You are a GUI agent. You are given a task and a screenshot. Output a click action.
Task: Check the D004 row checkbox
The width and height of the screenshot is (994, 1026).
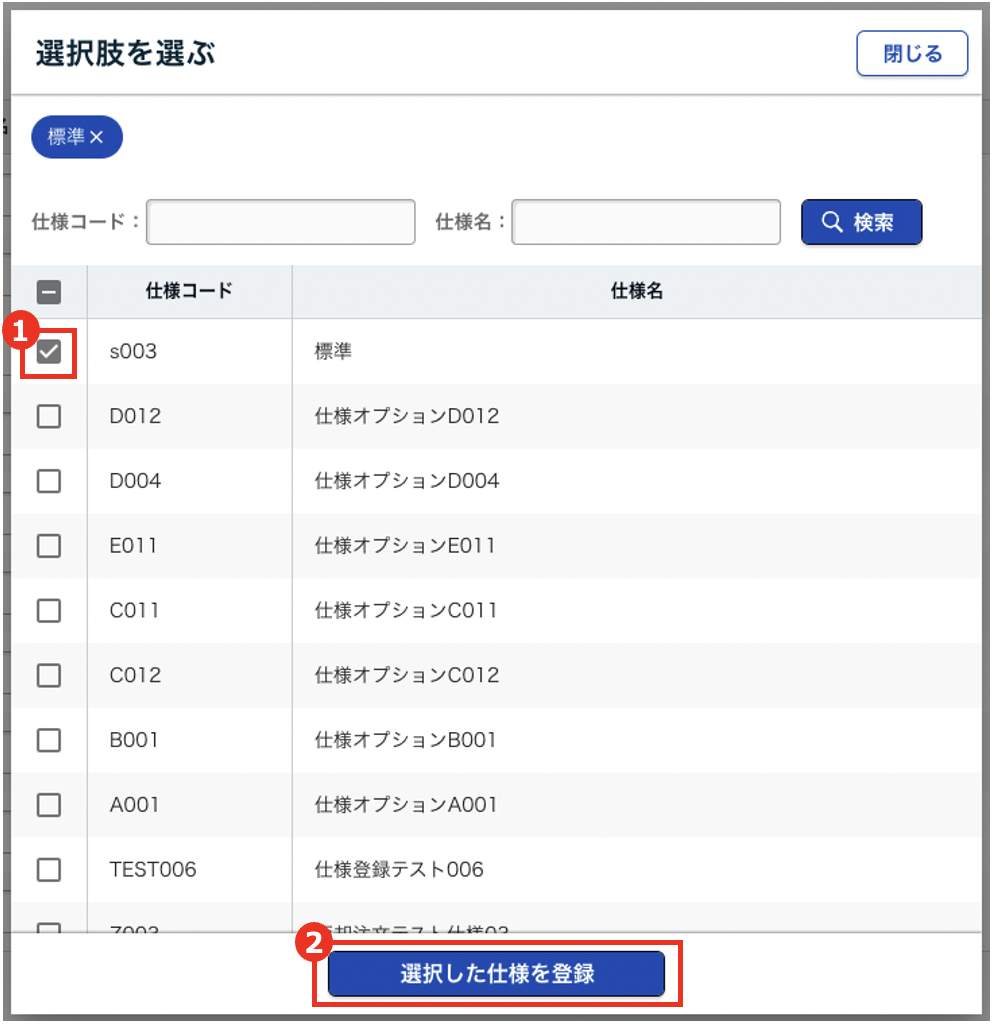pyautogui.click(x=49, y=481)
